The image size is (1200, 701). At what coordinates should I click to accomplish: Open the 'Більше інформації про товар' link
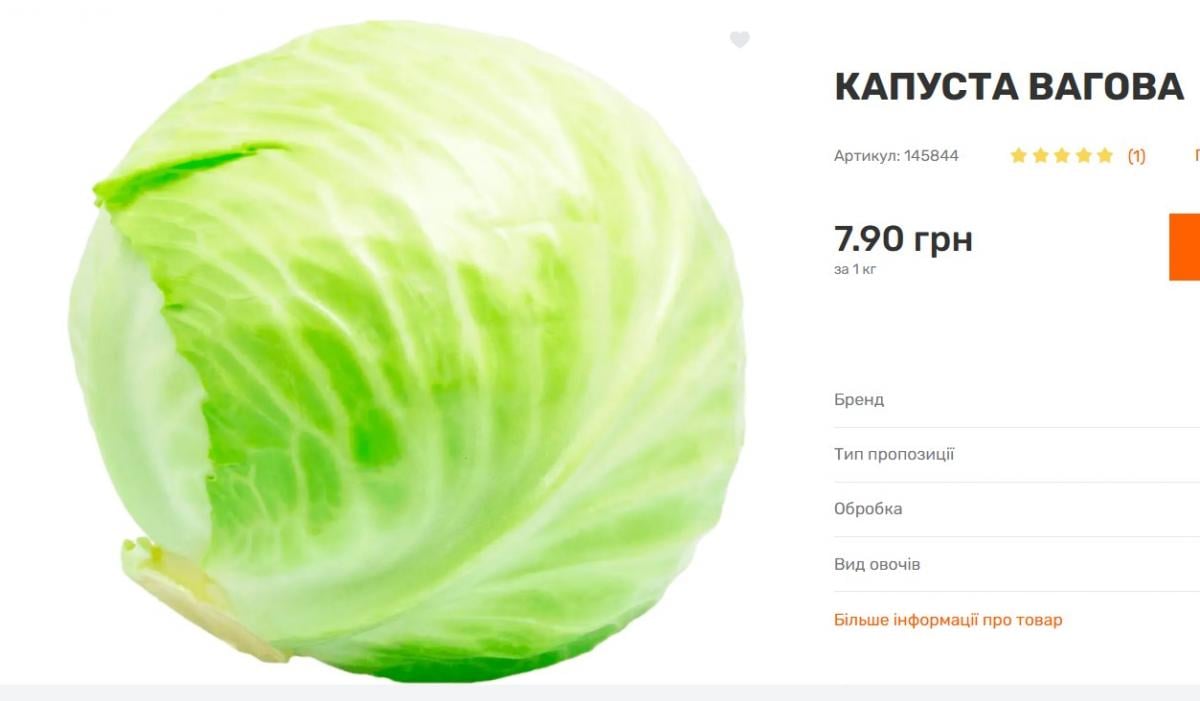(x=948, y=620)
